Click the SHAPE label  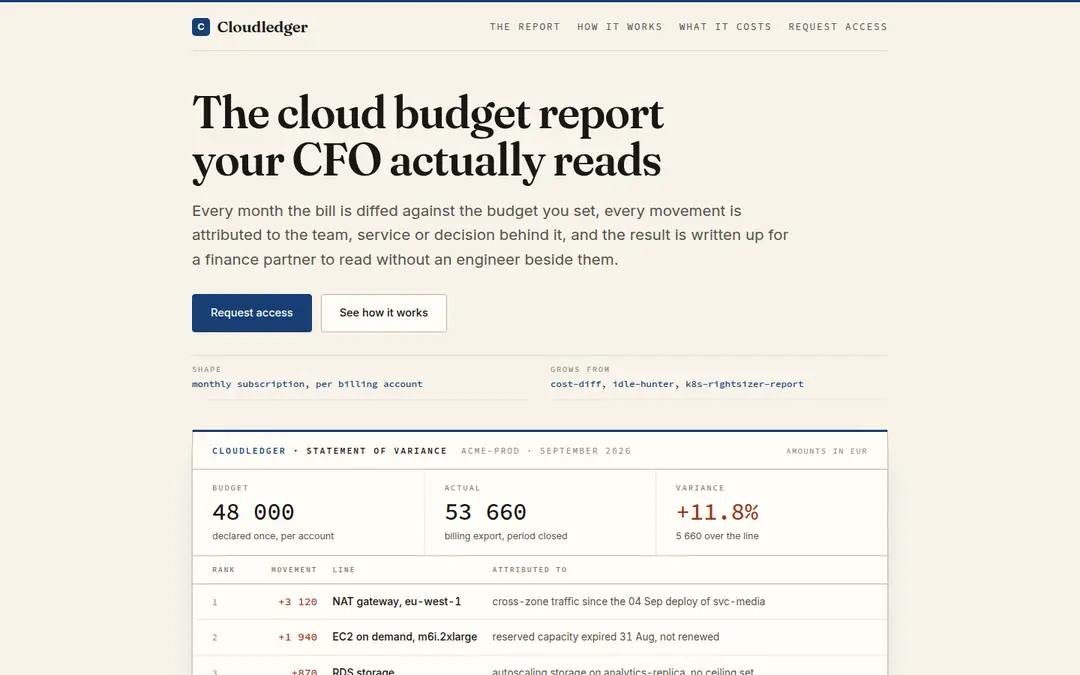coord(207,369)
